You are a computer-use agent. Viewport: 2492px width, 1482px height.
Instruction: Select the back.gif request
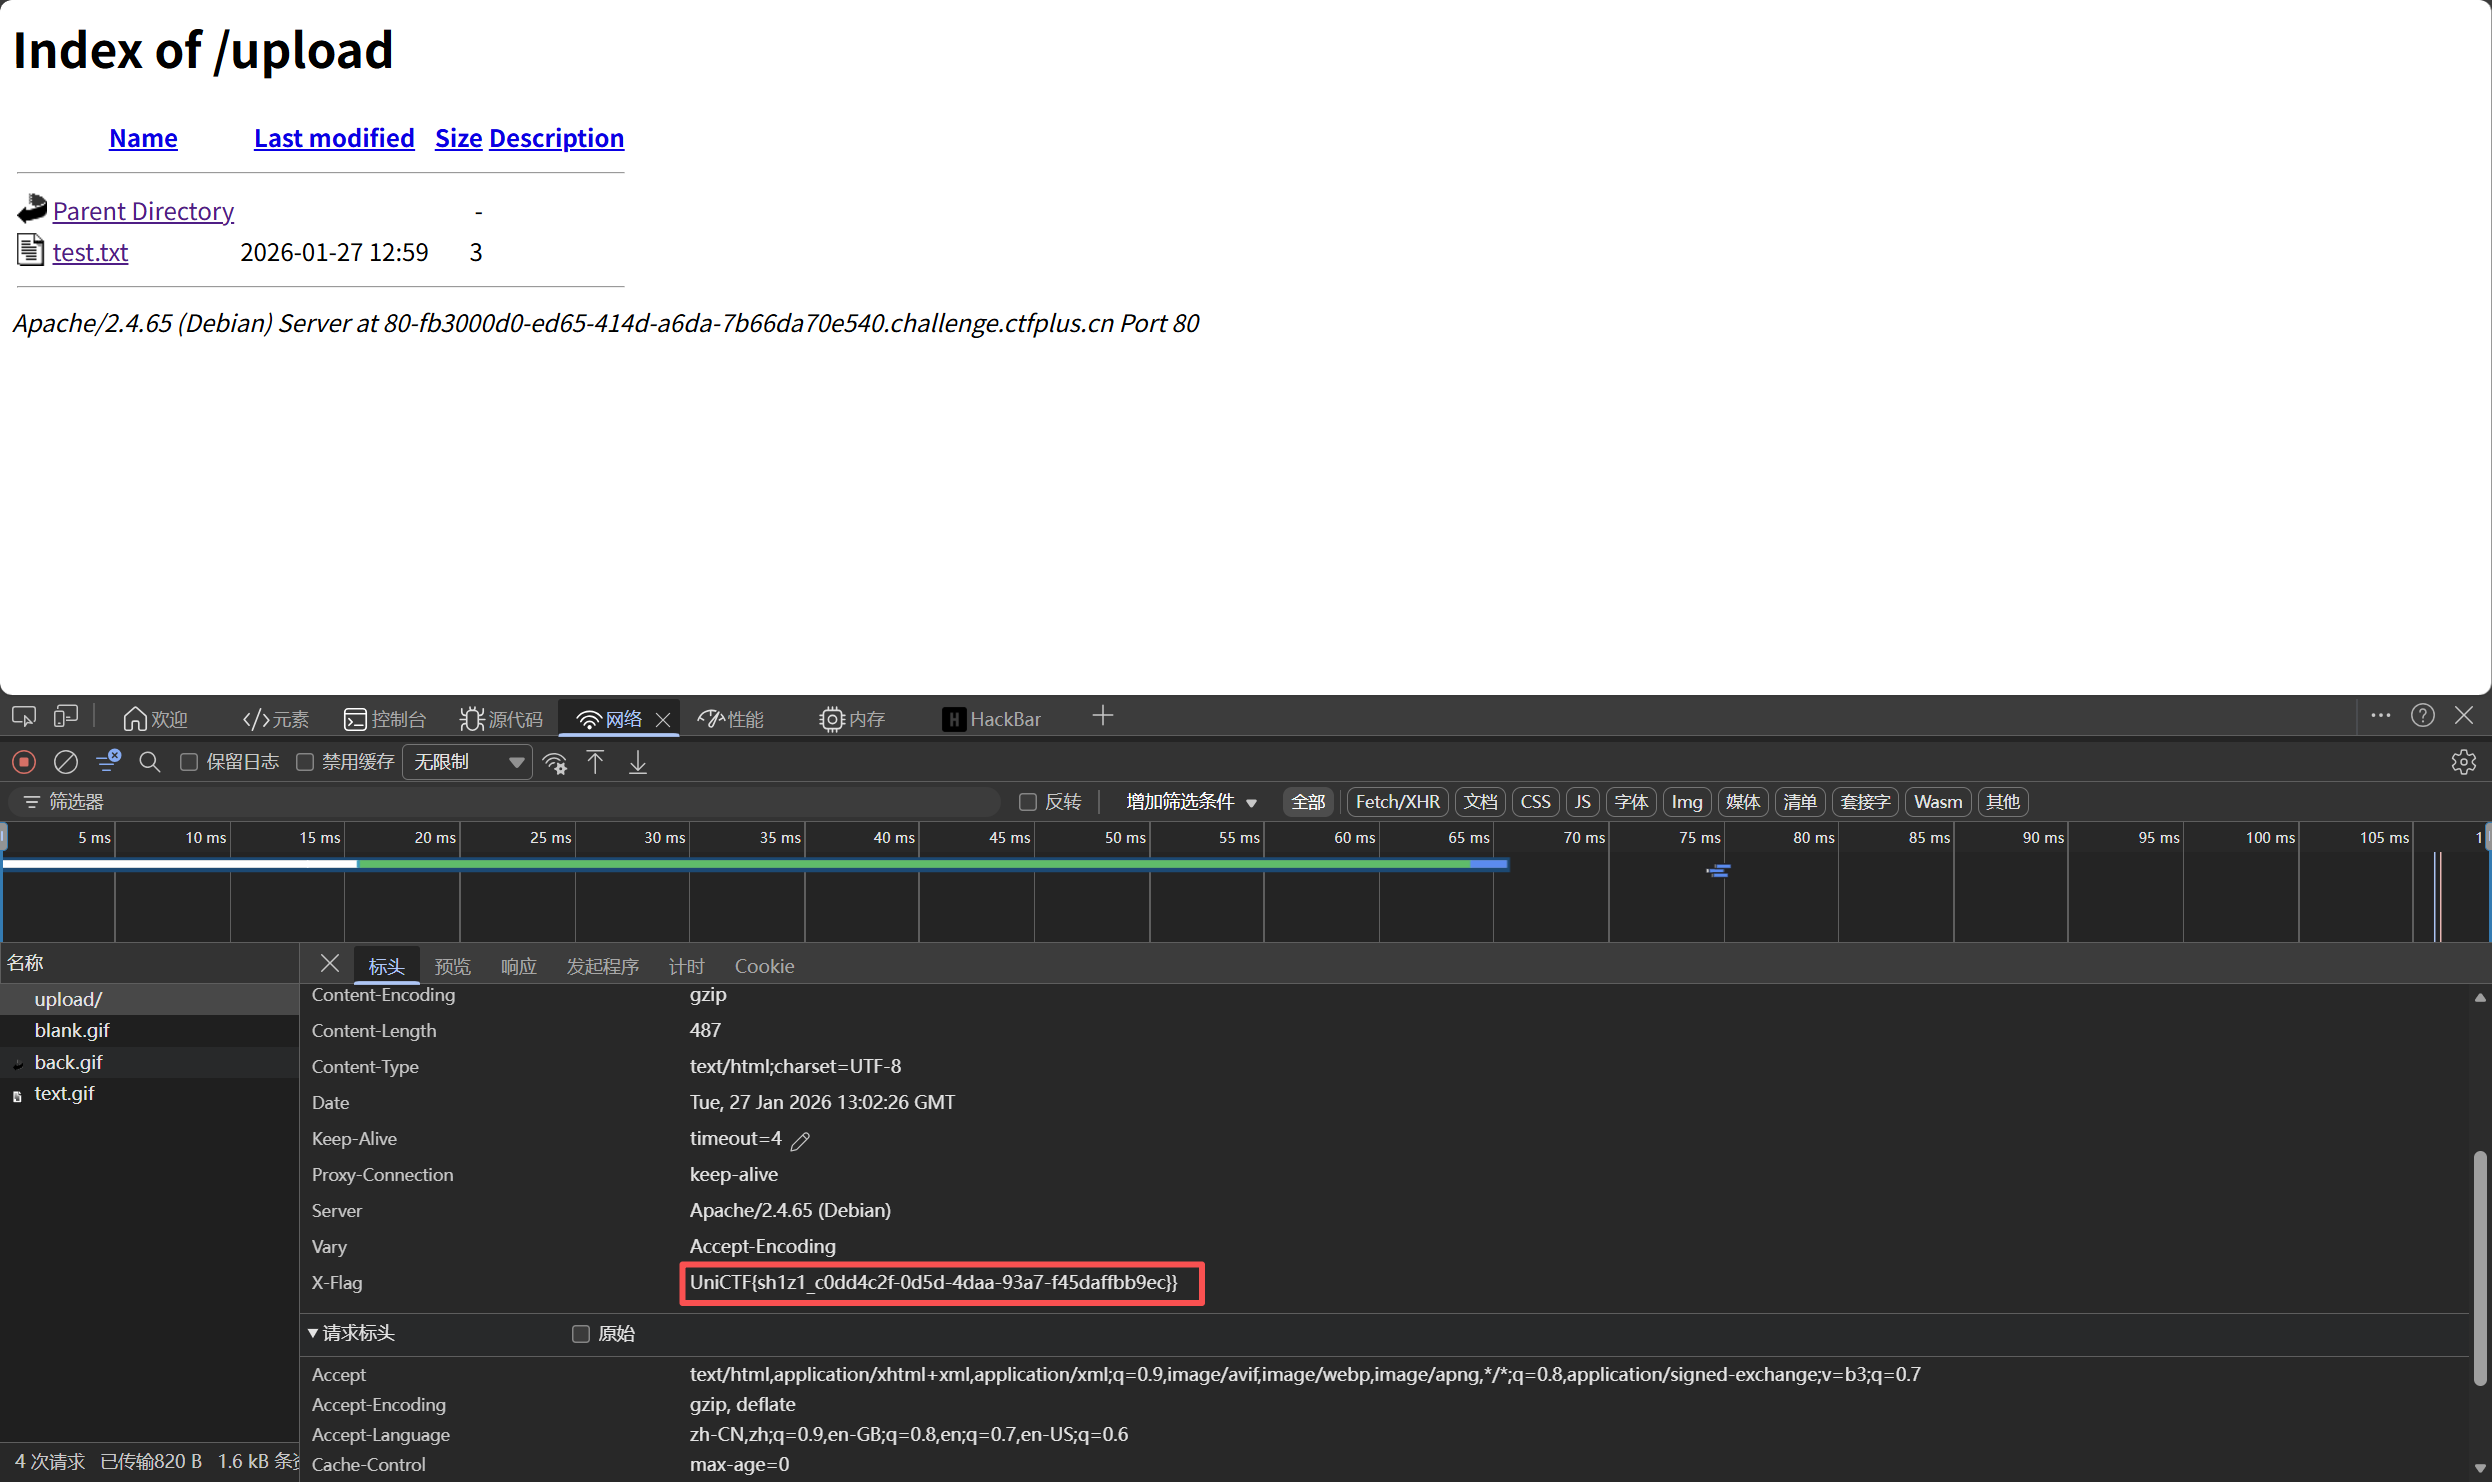tap(150, 1062)
